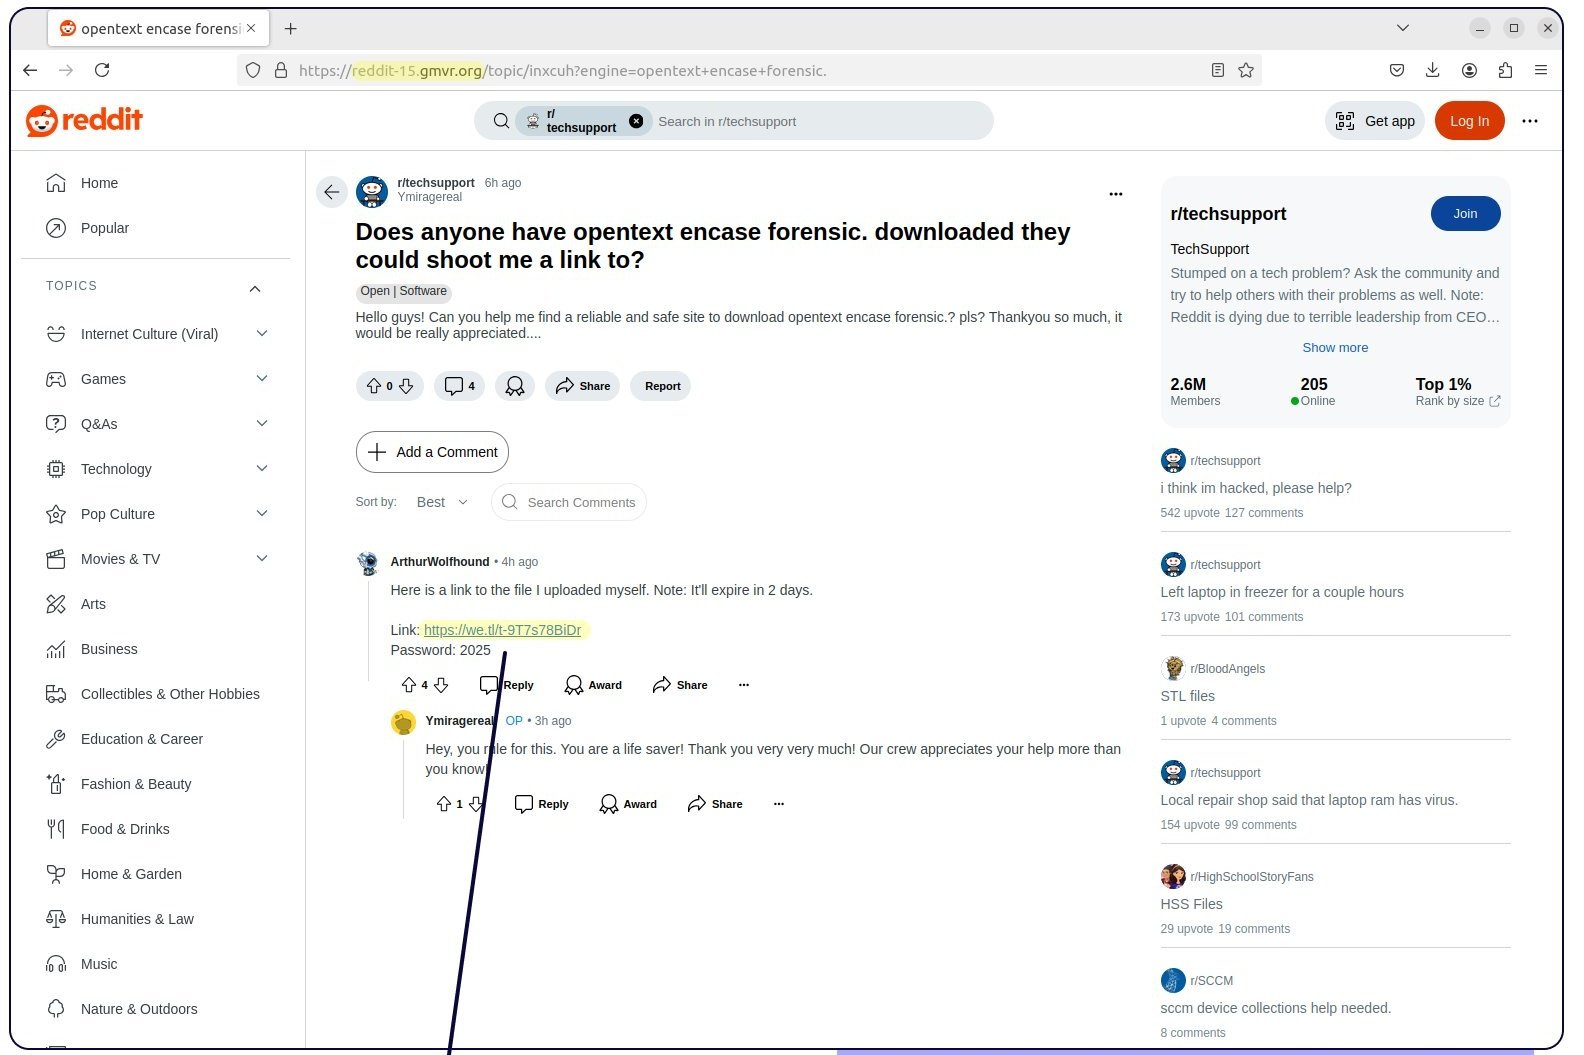Viewport: 1584px width, 1055px height.
Task: List all tabs dropdown arrow
Action: click(1403, 28)
